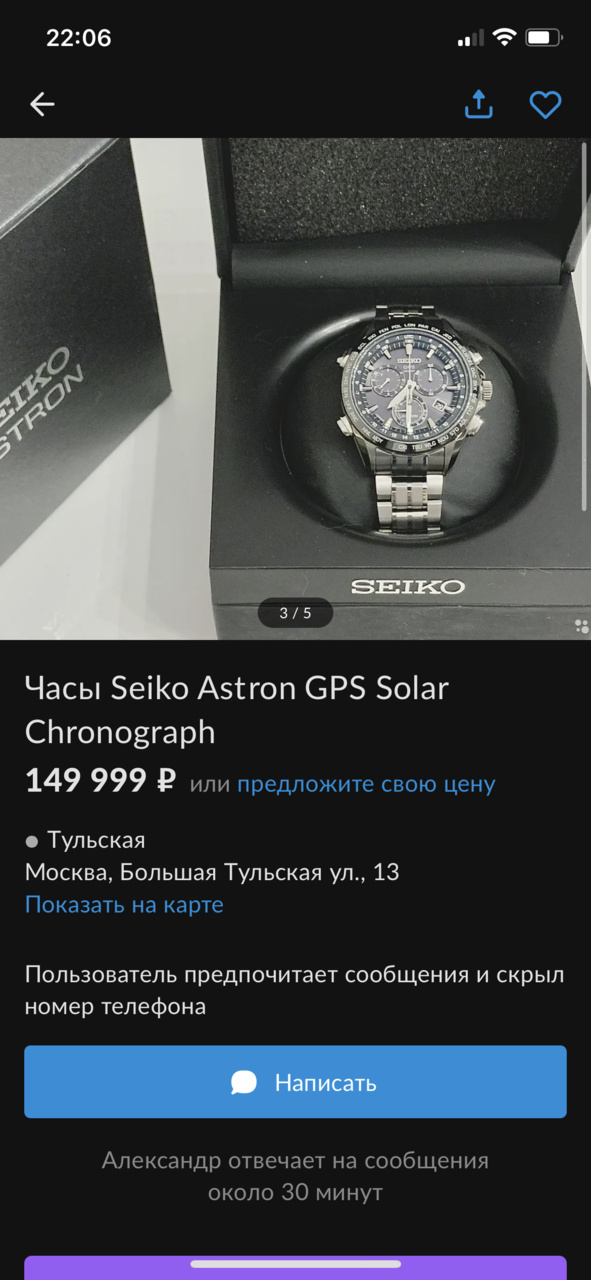Share this Seiko Astron listing

click(479, 104)
